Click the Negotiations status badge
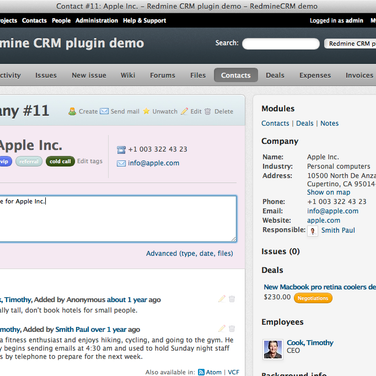The image size is (376, 376). coord(313,298)
